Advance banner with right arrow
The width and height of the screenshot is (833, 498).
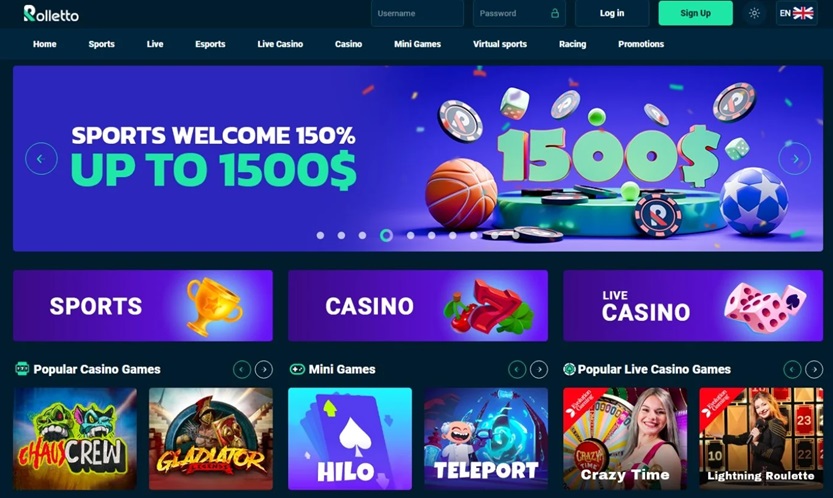795,158
